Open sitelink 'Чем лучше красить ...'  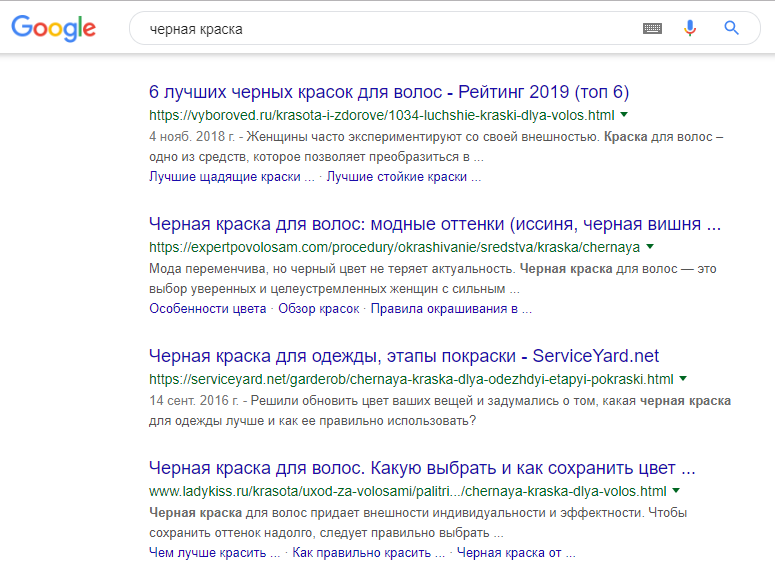pyautogui.click(x=215, y=553)
